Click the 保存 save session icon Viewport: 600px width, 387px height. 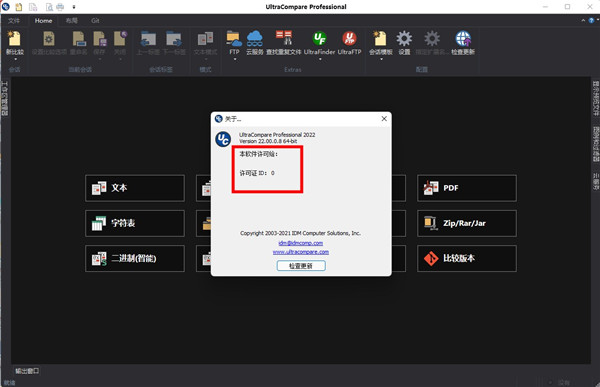(99, 39)
